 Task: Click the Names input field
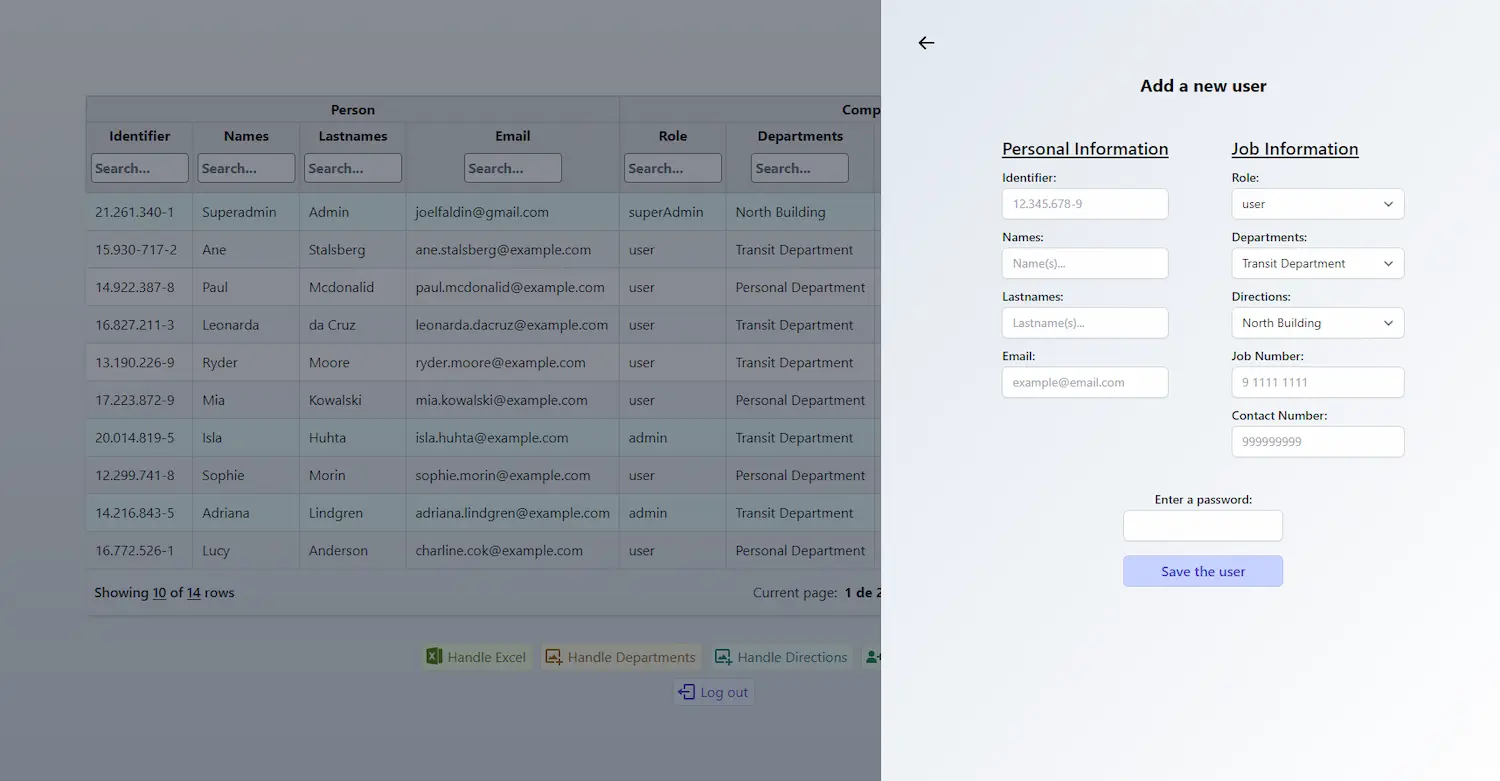[x=1085, y=263]
